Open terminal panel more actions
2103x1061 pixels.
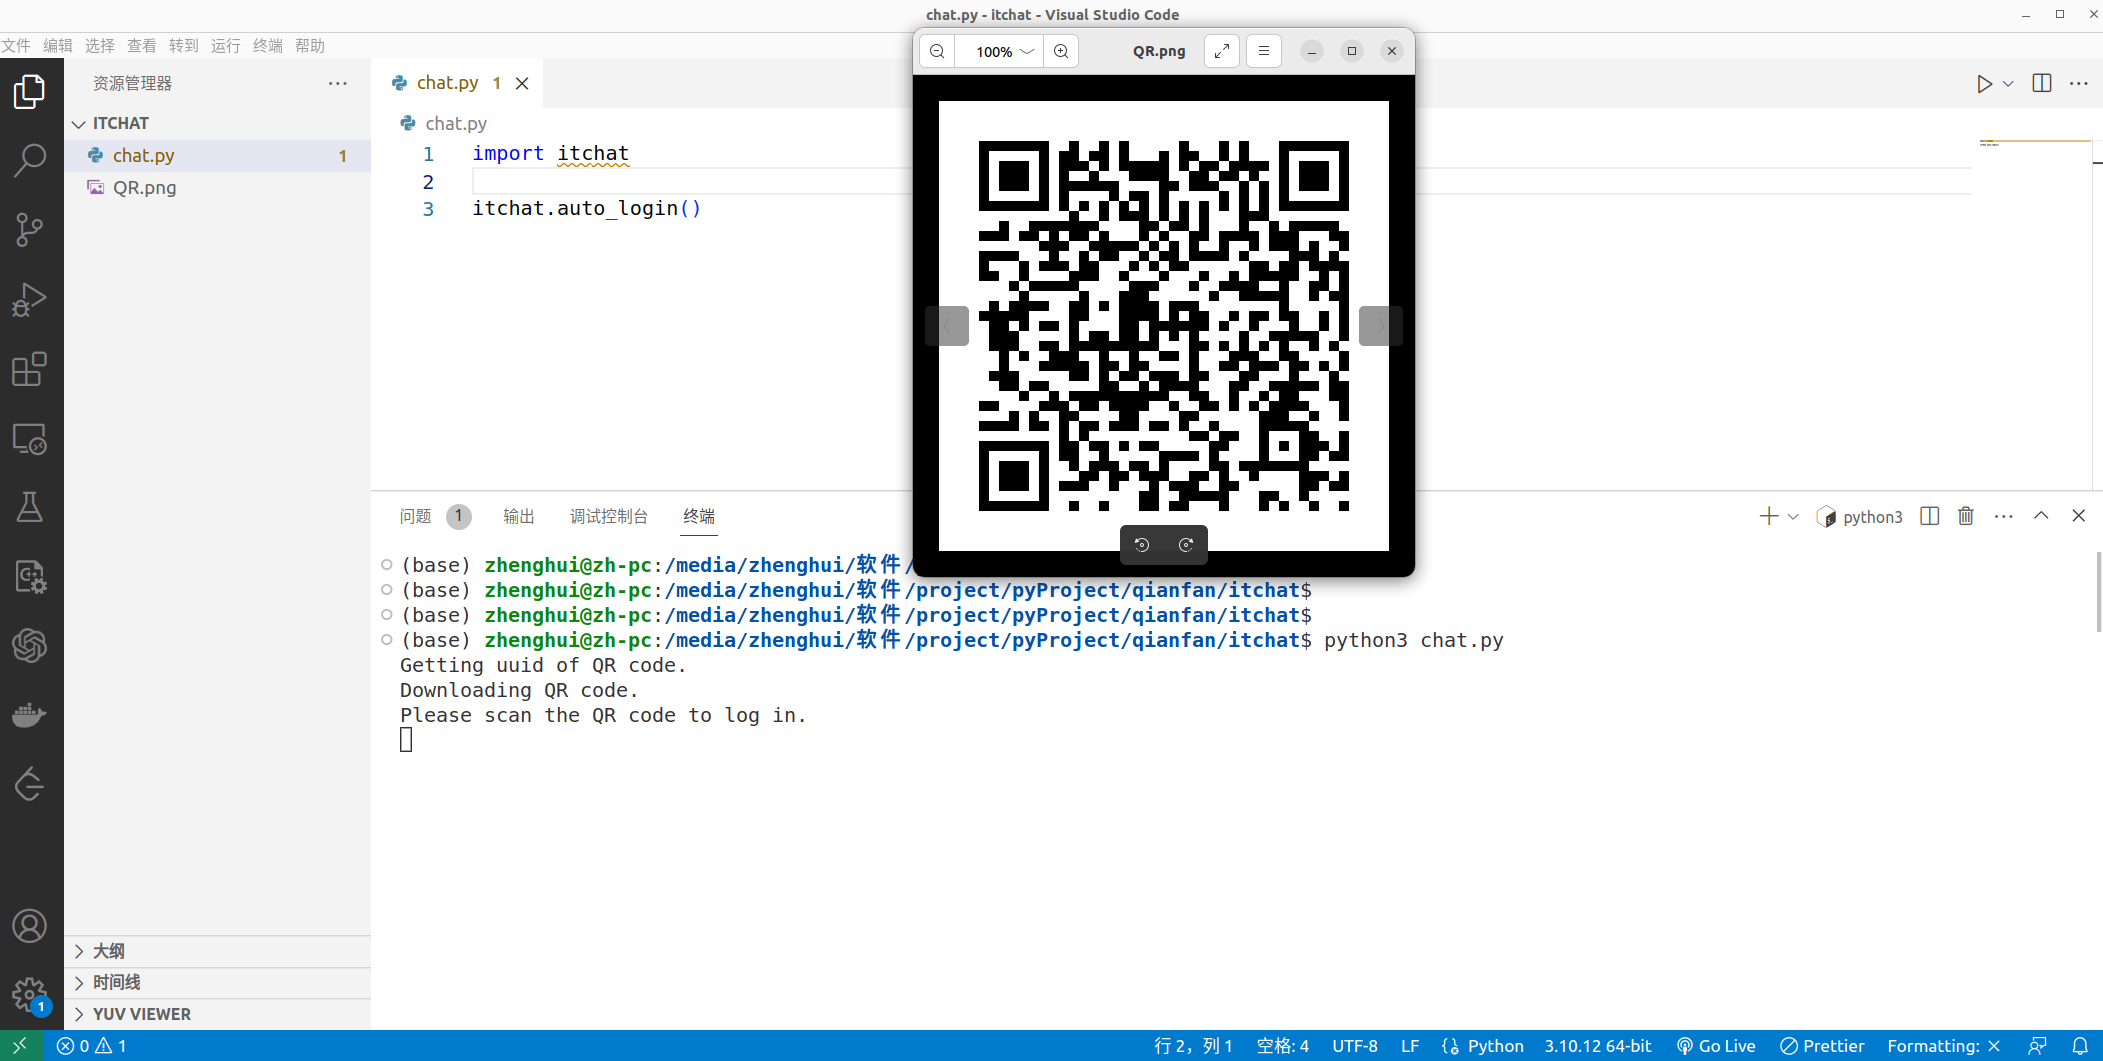pos(2004,516)
